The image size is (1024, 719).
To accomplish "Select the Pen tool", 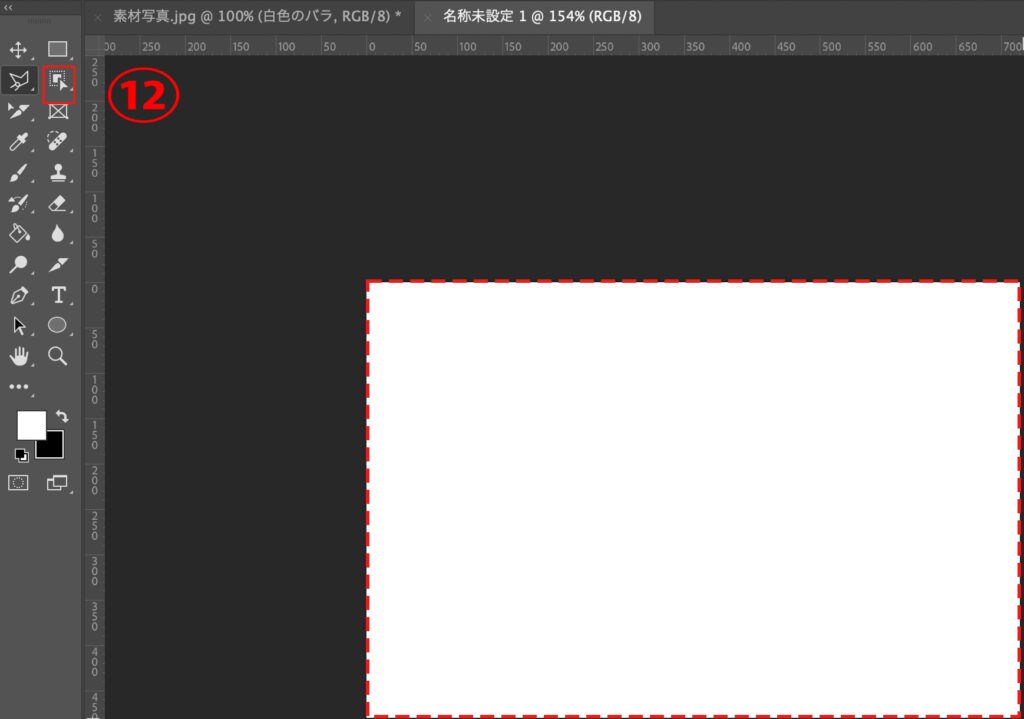I will click(x=18, y=295).
